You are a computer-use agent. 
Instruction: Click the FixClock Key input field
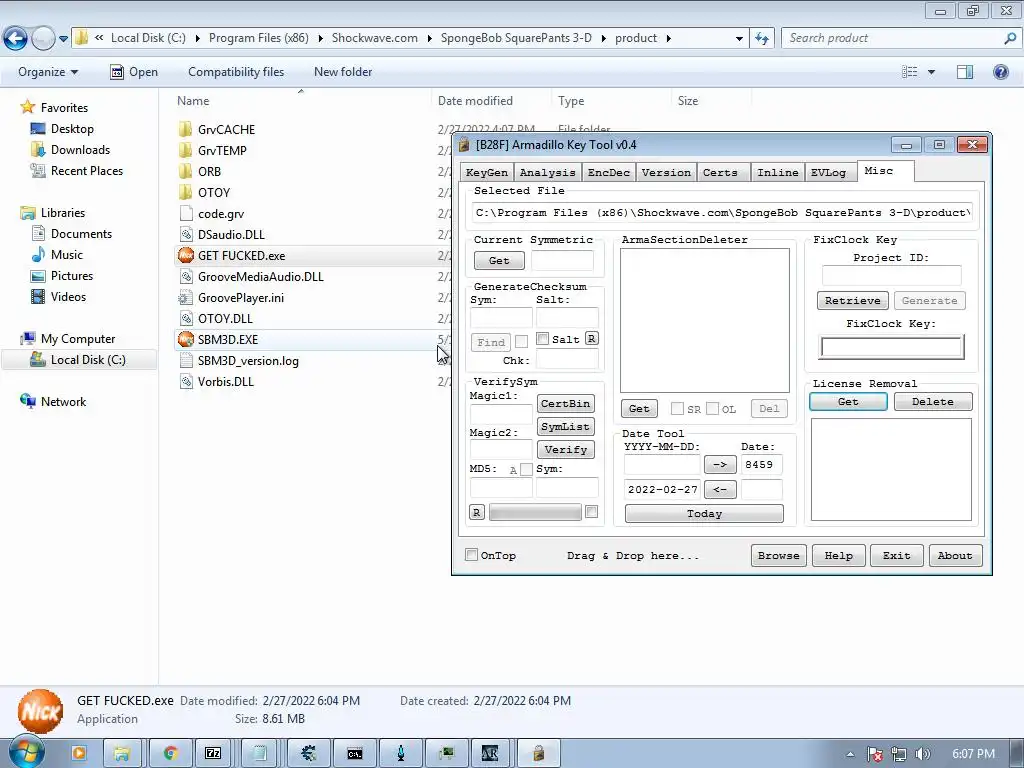[891, 347]
